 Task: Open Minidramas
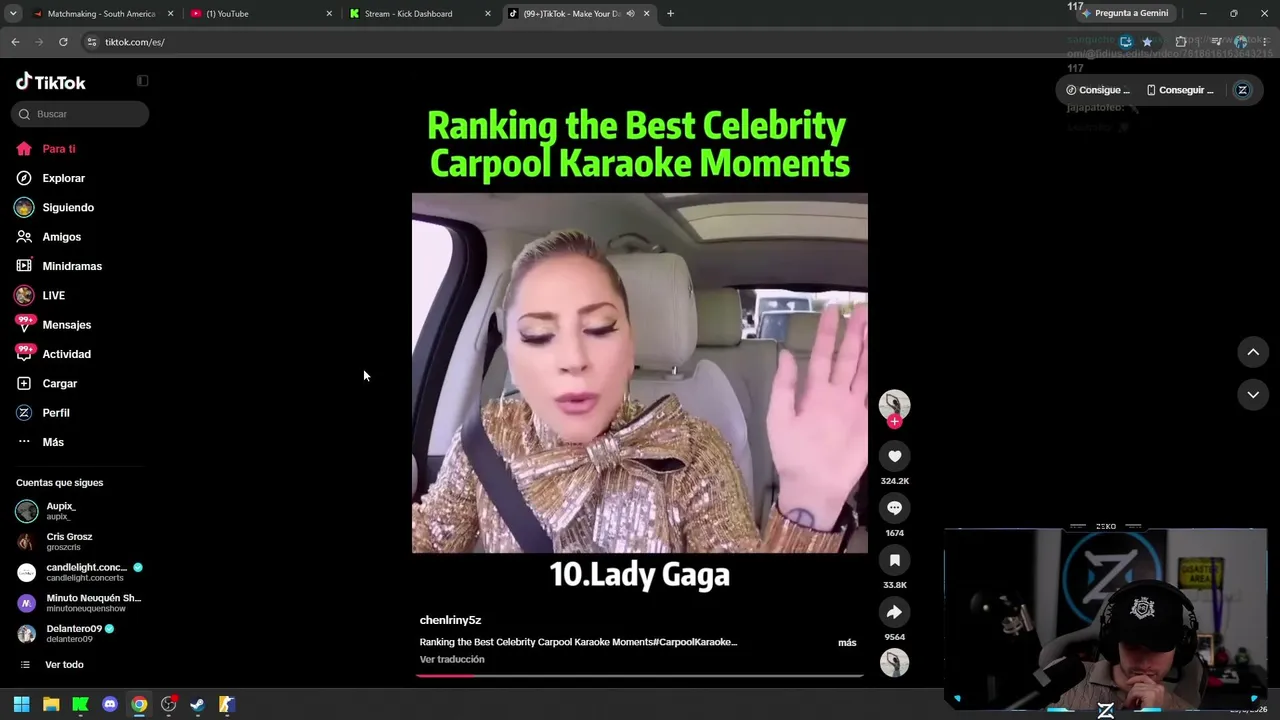tap(72, 266)
